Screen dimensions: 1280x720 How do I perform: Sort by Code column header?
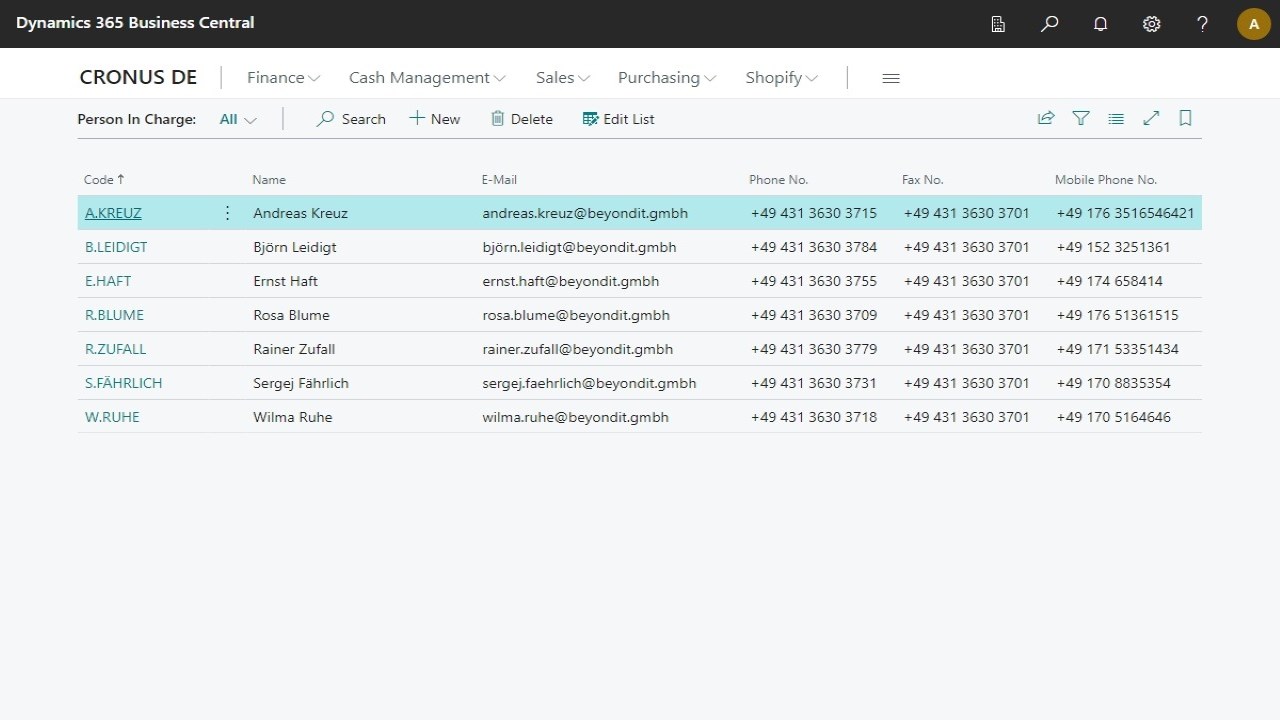[99, 180]
